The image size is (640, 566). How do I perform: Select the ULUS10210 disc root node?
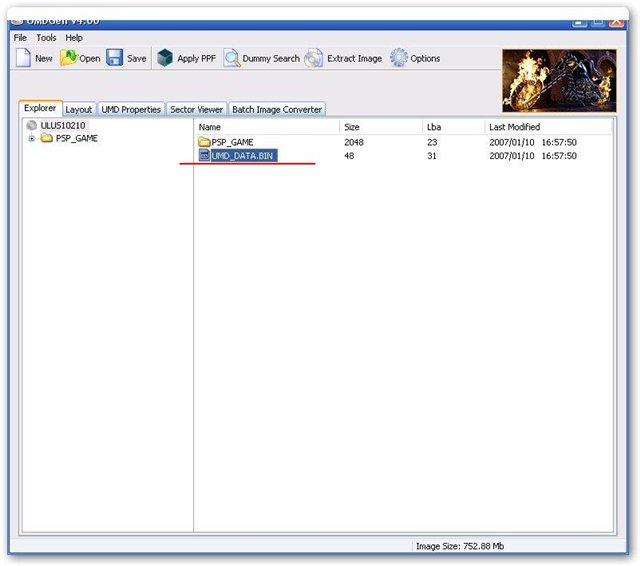[x=62, y=126]
